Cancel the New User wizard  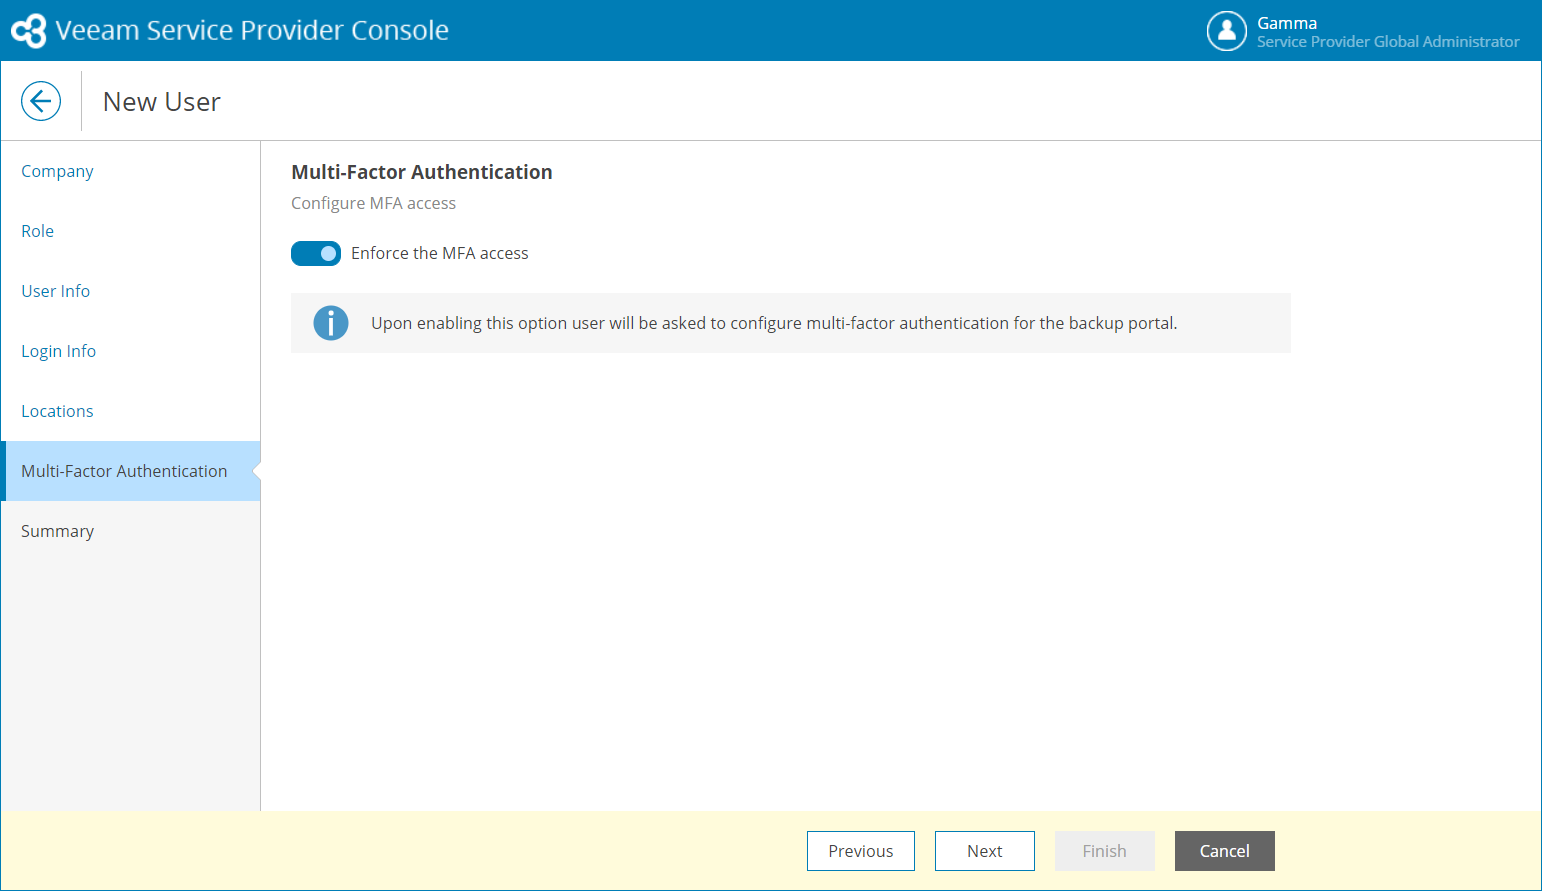1224,851
